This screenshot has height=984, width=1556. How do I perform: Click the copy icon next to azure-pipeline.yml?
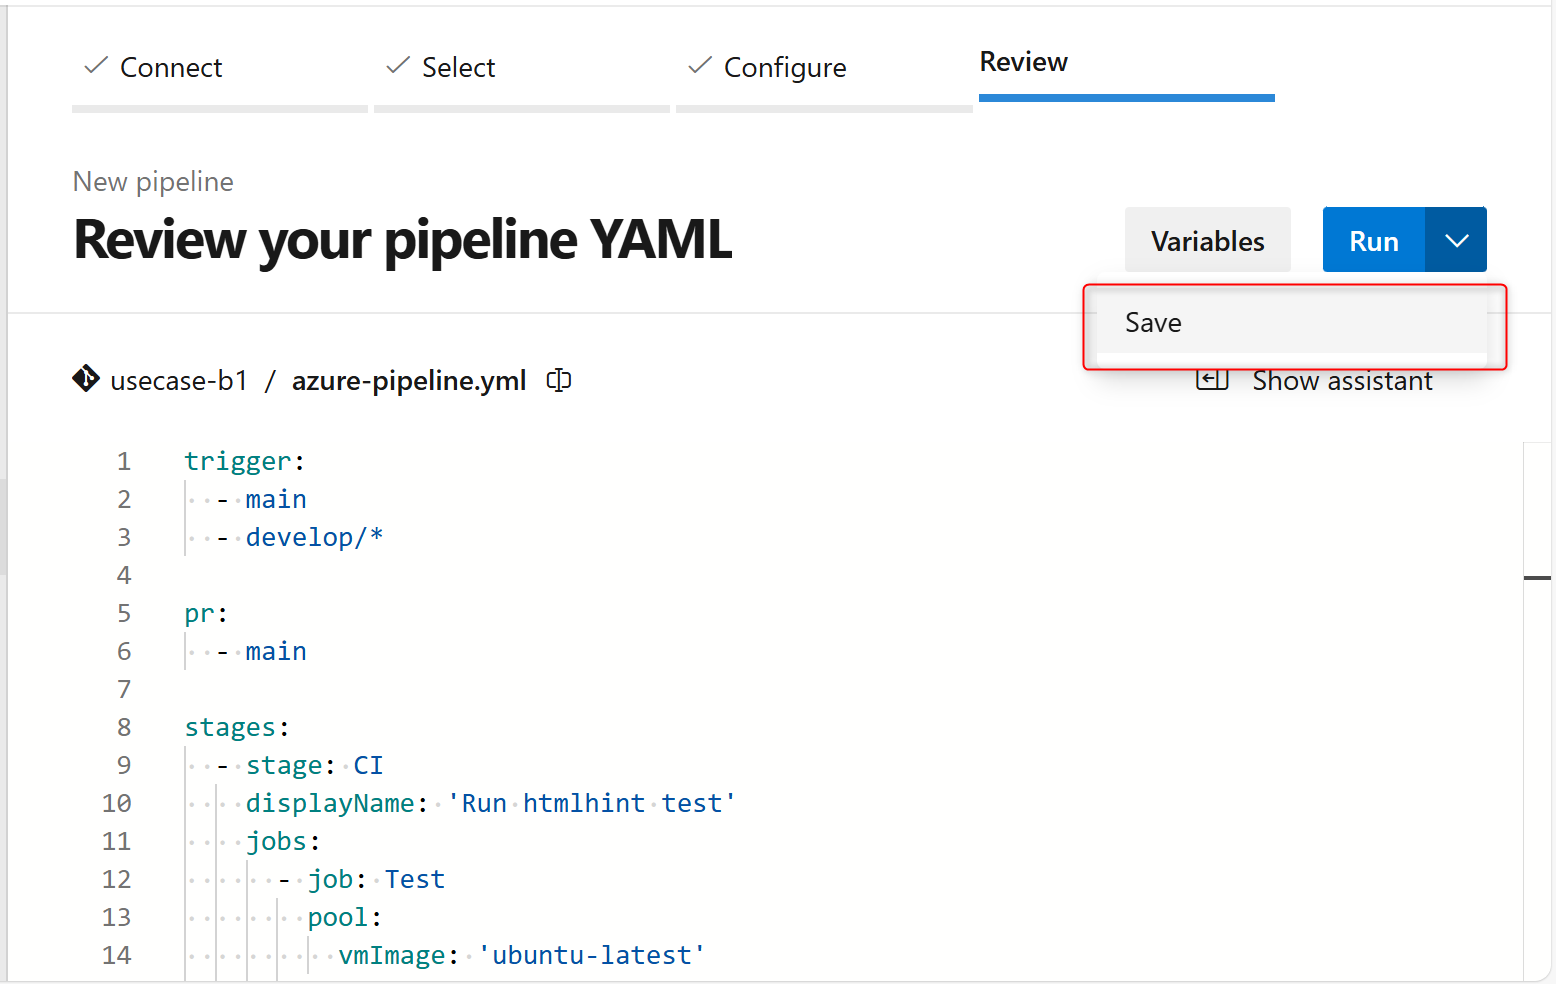(x=558, y=380)
